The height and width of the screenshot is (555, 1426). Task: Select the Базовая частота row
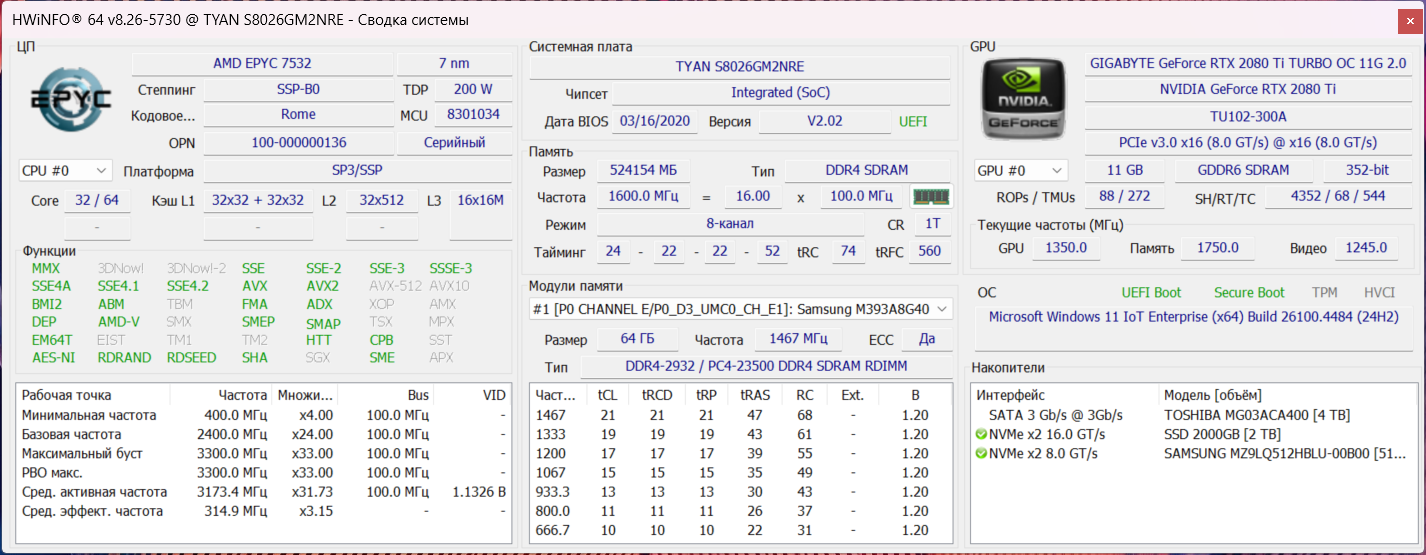pyautogui.click(x=72, y=434)
